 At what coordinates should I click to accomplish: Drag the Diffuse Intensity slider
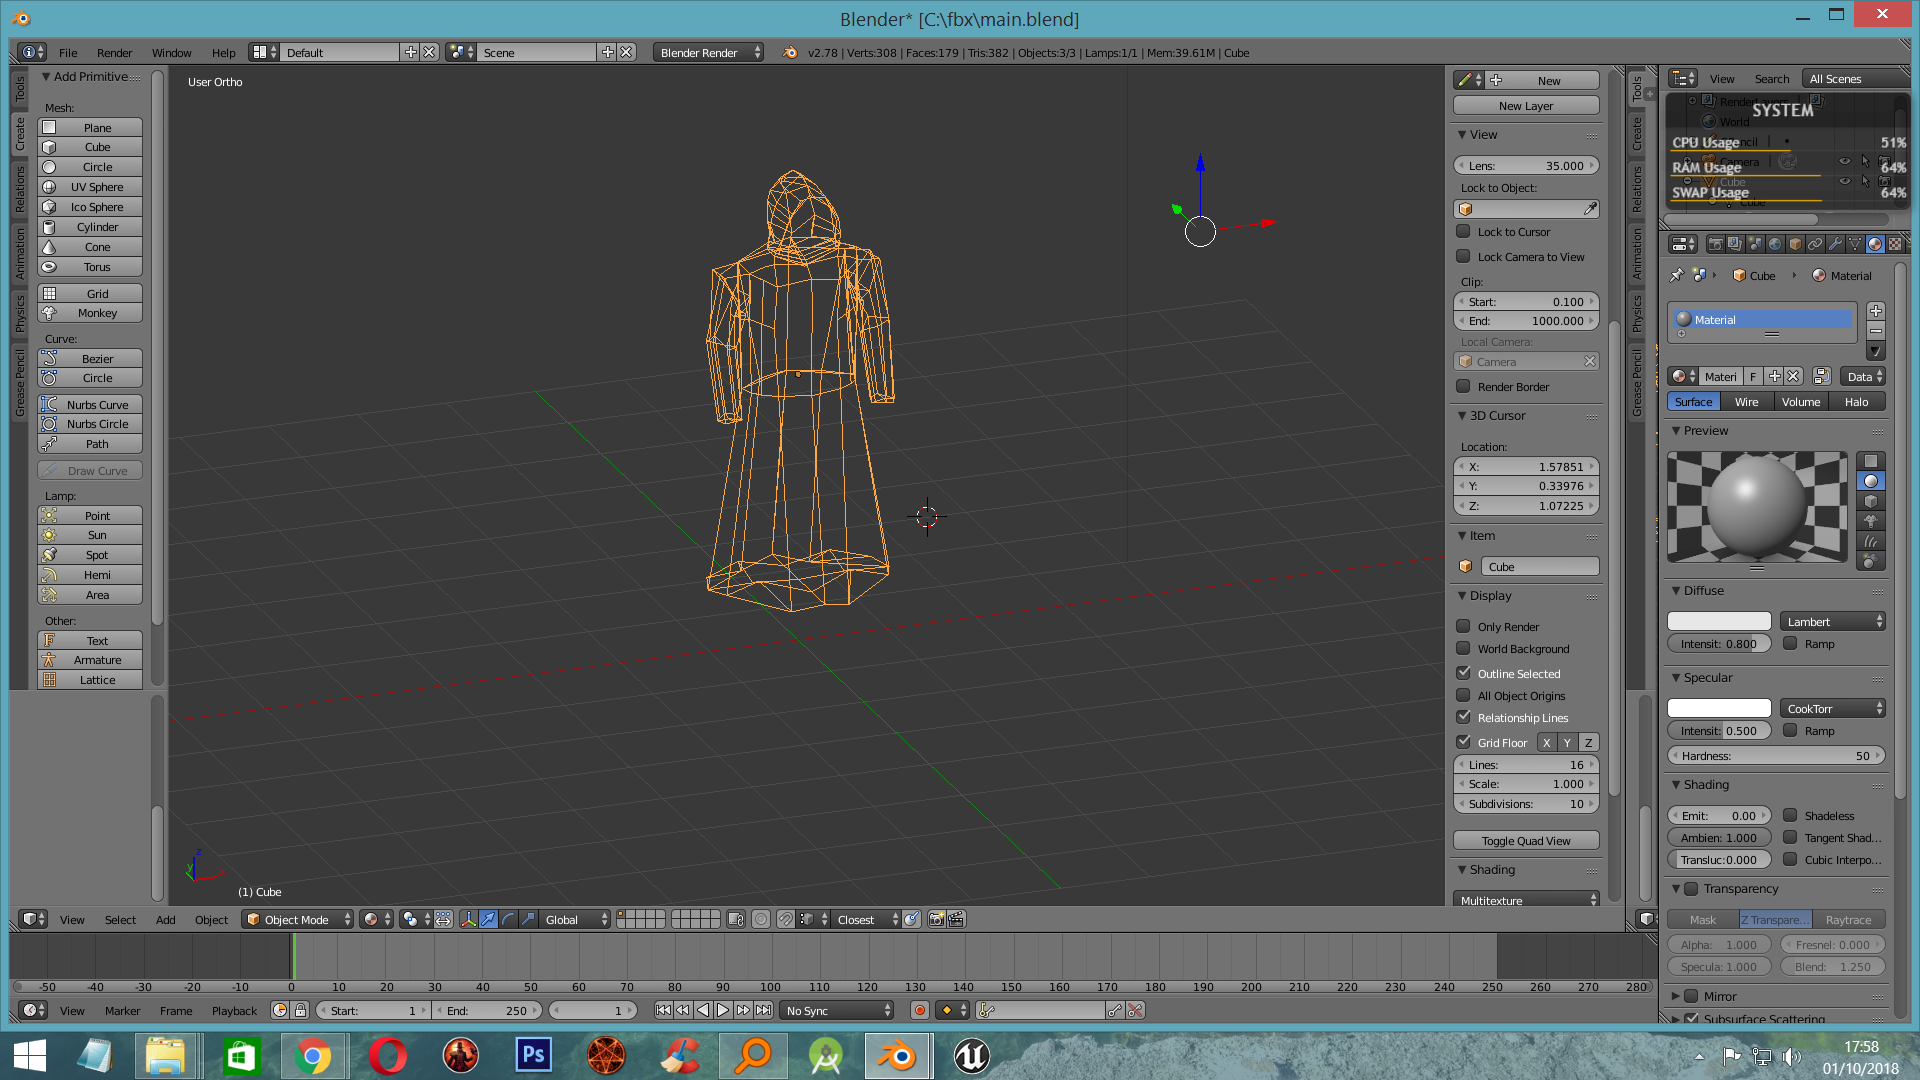pos(1720,642)
